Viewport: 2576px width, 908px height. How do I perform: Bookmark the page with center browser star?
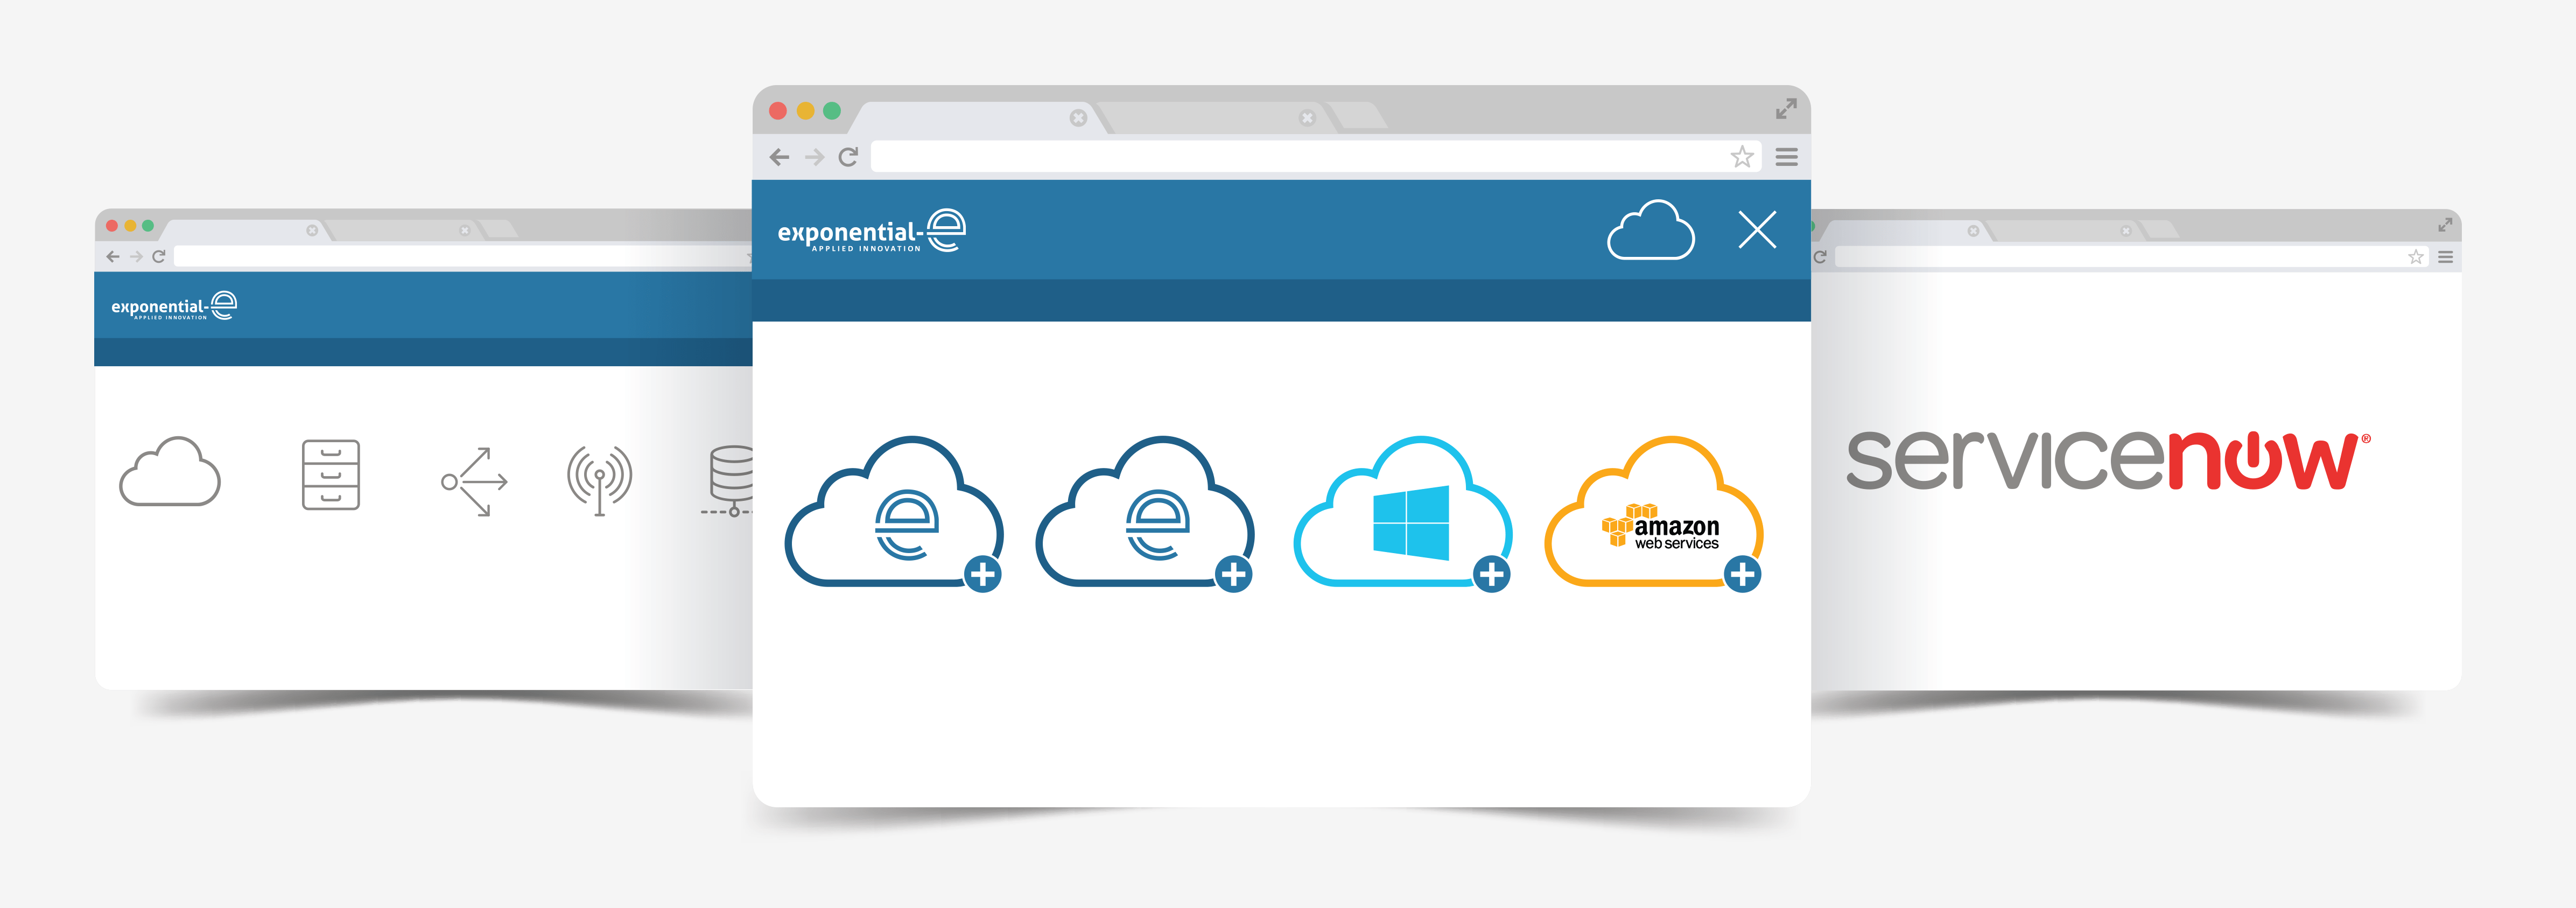[x=1742, y=157]
